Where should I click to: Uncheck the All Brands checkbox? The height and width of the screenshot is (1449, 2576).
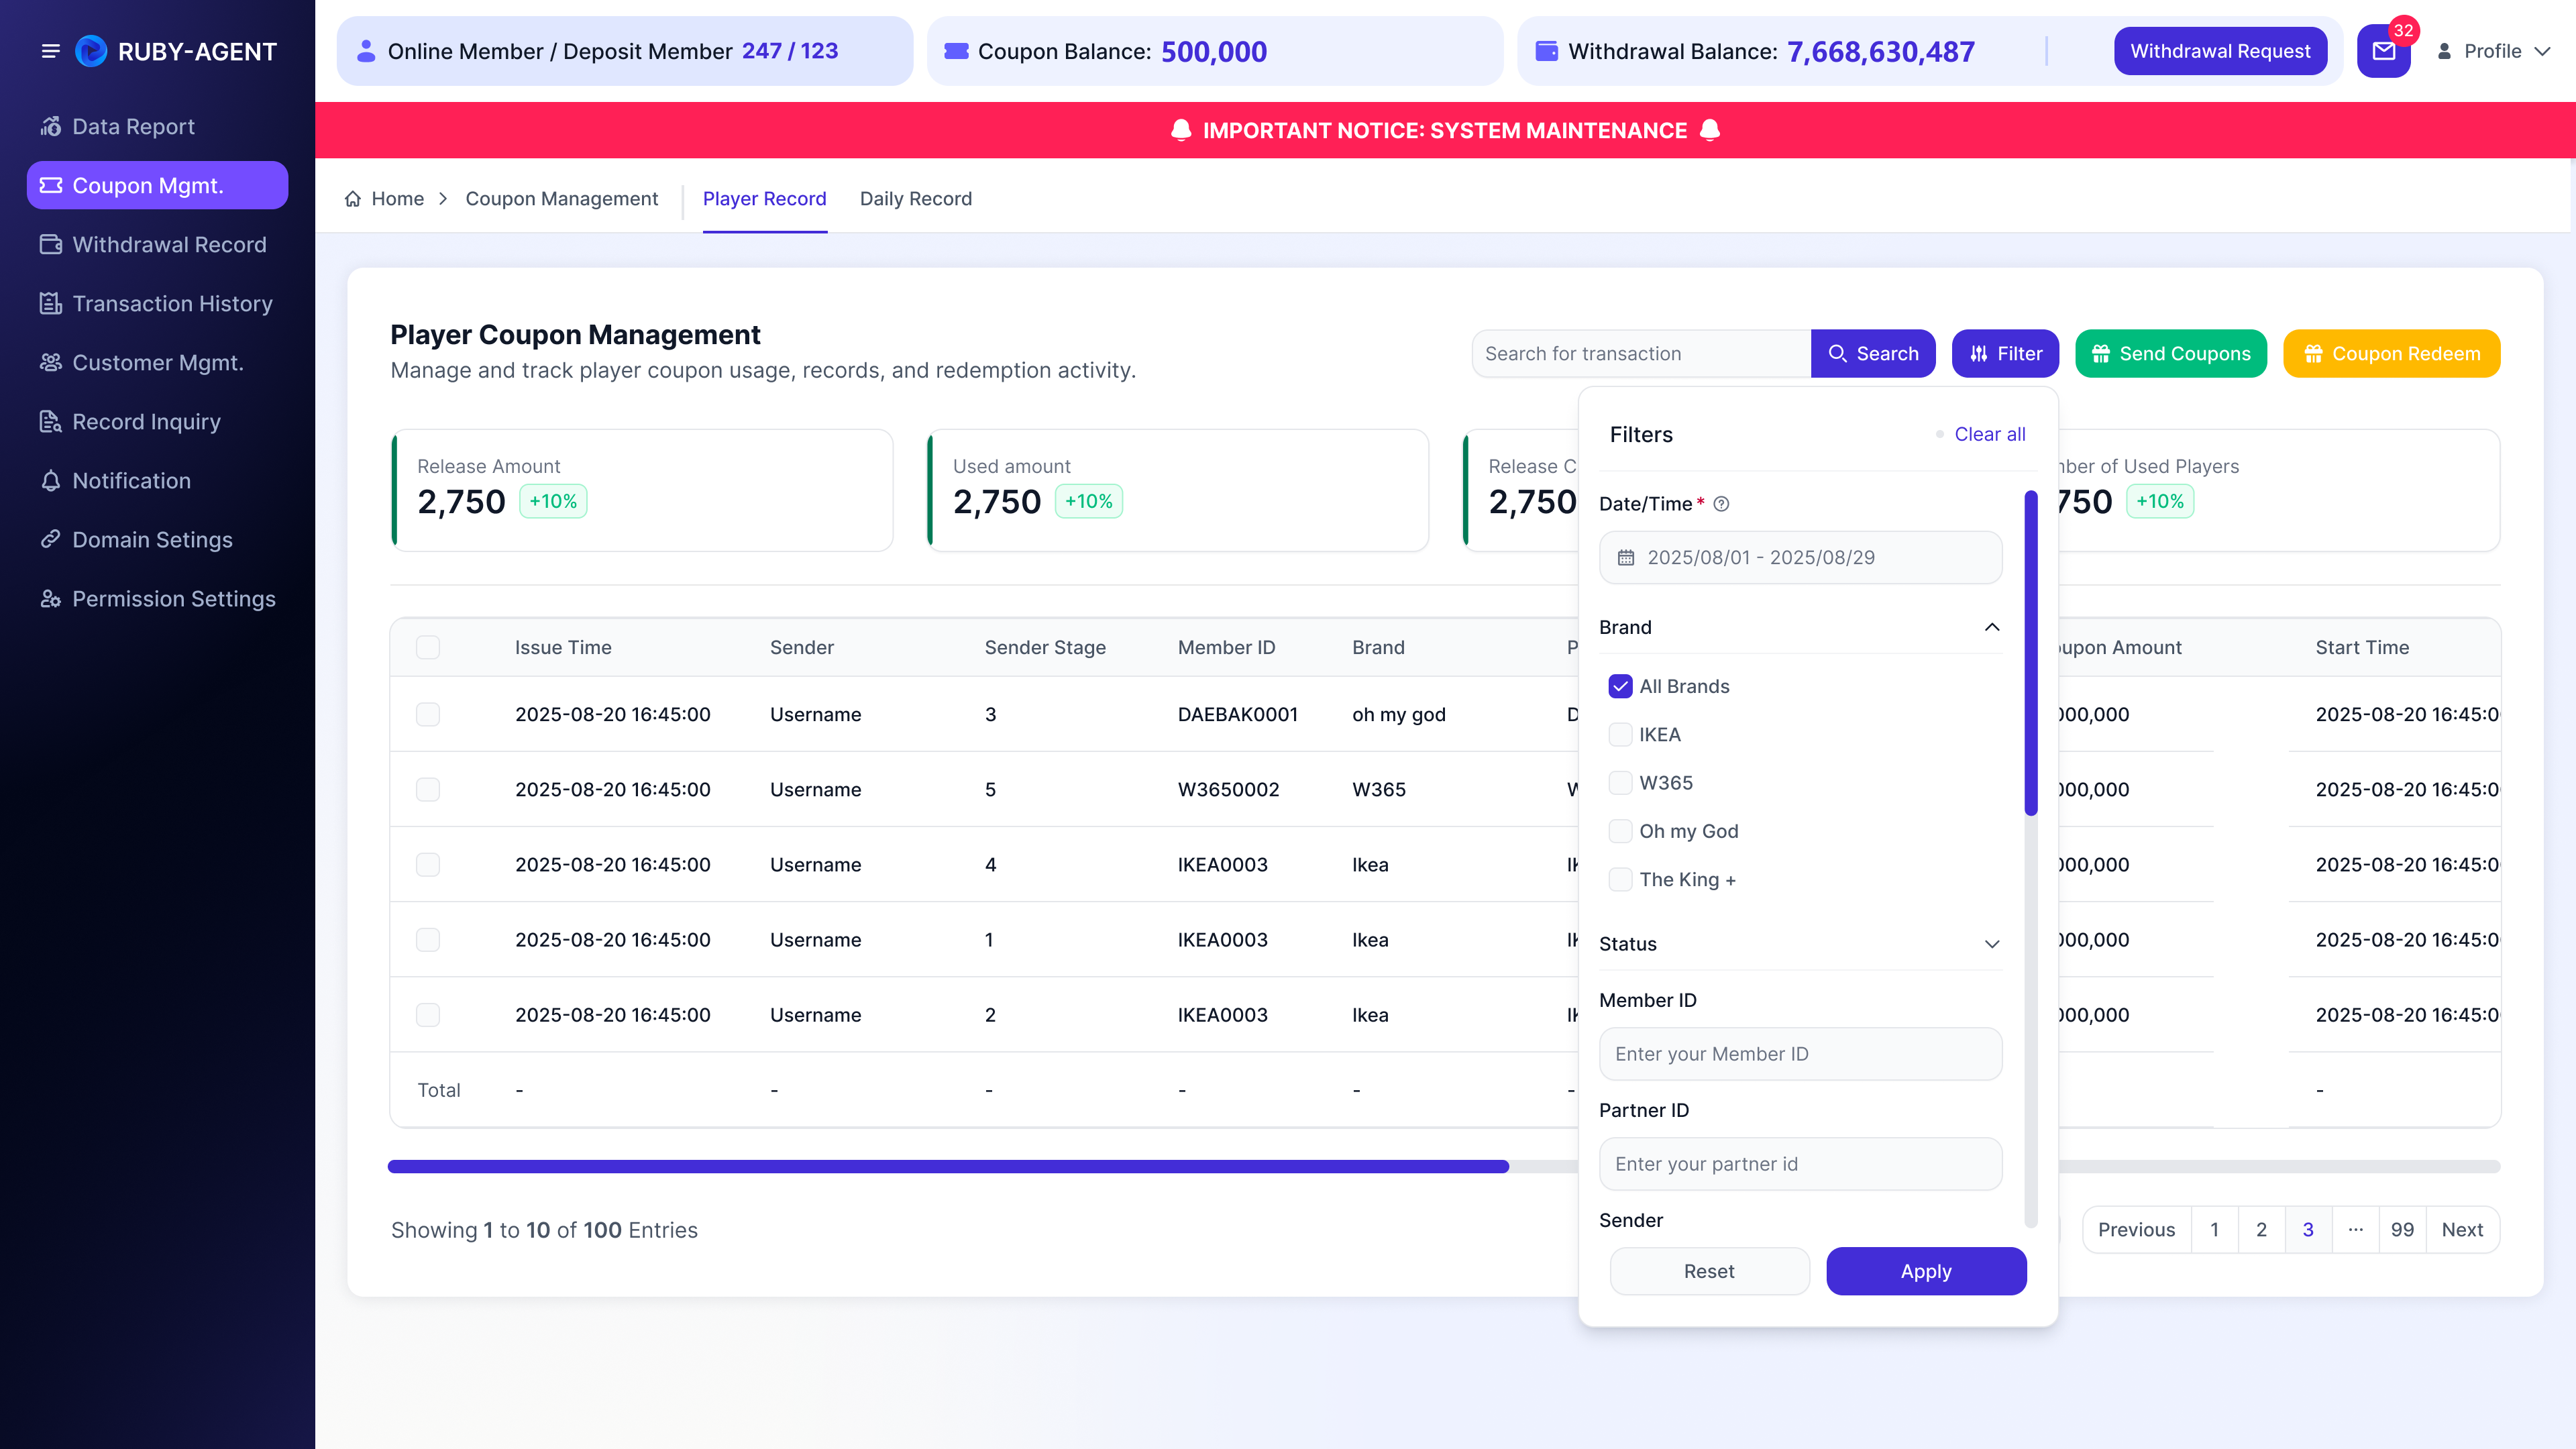[1620, 686]
